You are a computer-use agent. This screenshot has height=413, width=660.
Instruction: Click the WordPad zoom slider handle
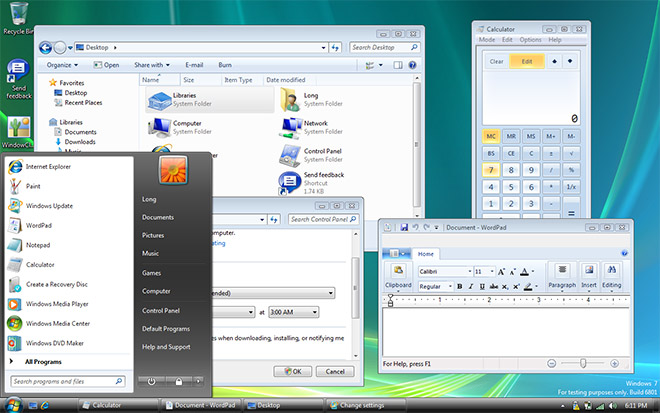(x=583, y=363)
